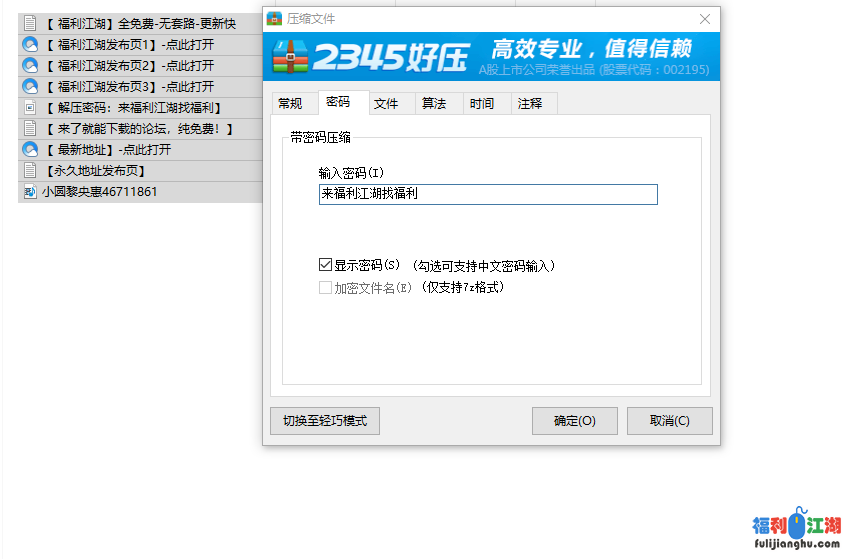
Task: Open the 文件 tab
Action: click(x=386, y=103)
